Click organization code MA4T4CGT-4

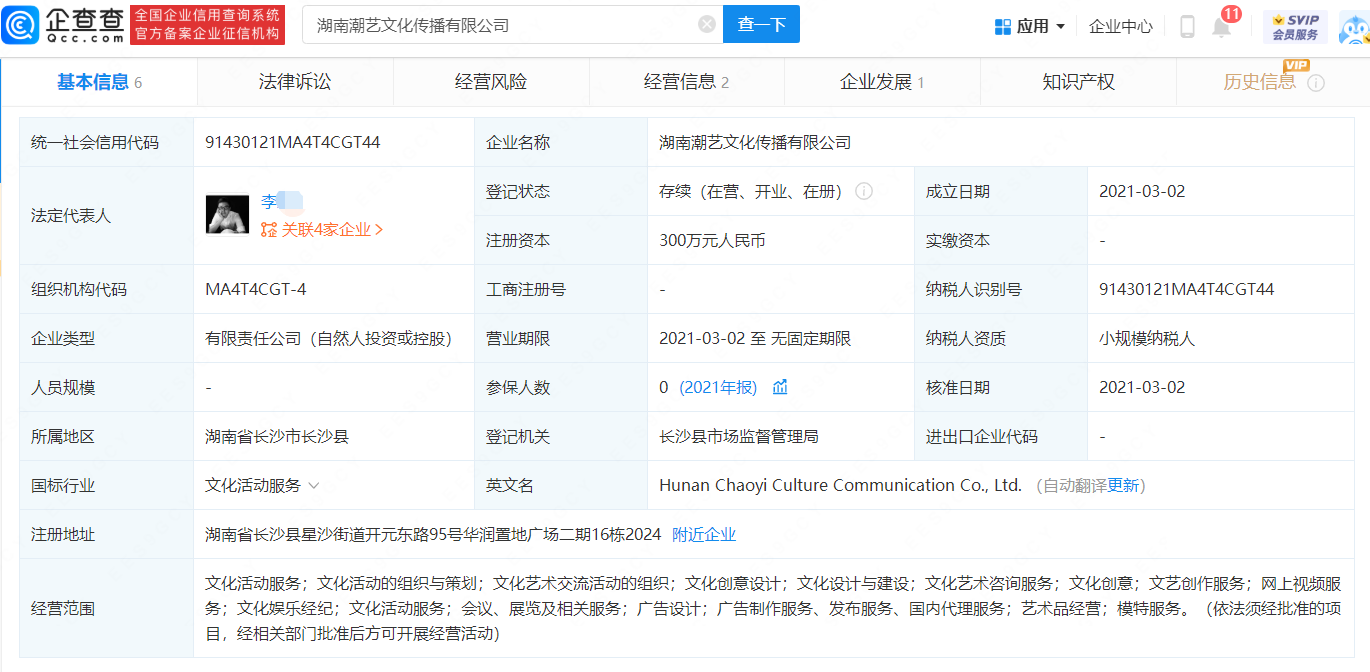pos(256,289)
